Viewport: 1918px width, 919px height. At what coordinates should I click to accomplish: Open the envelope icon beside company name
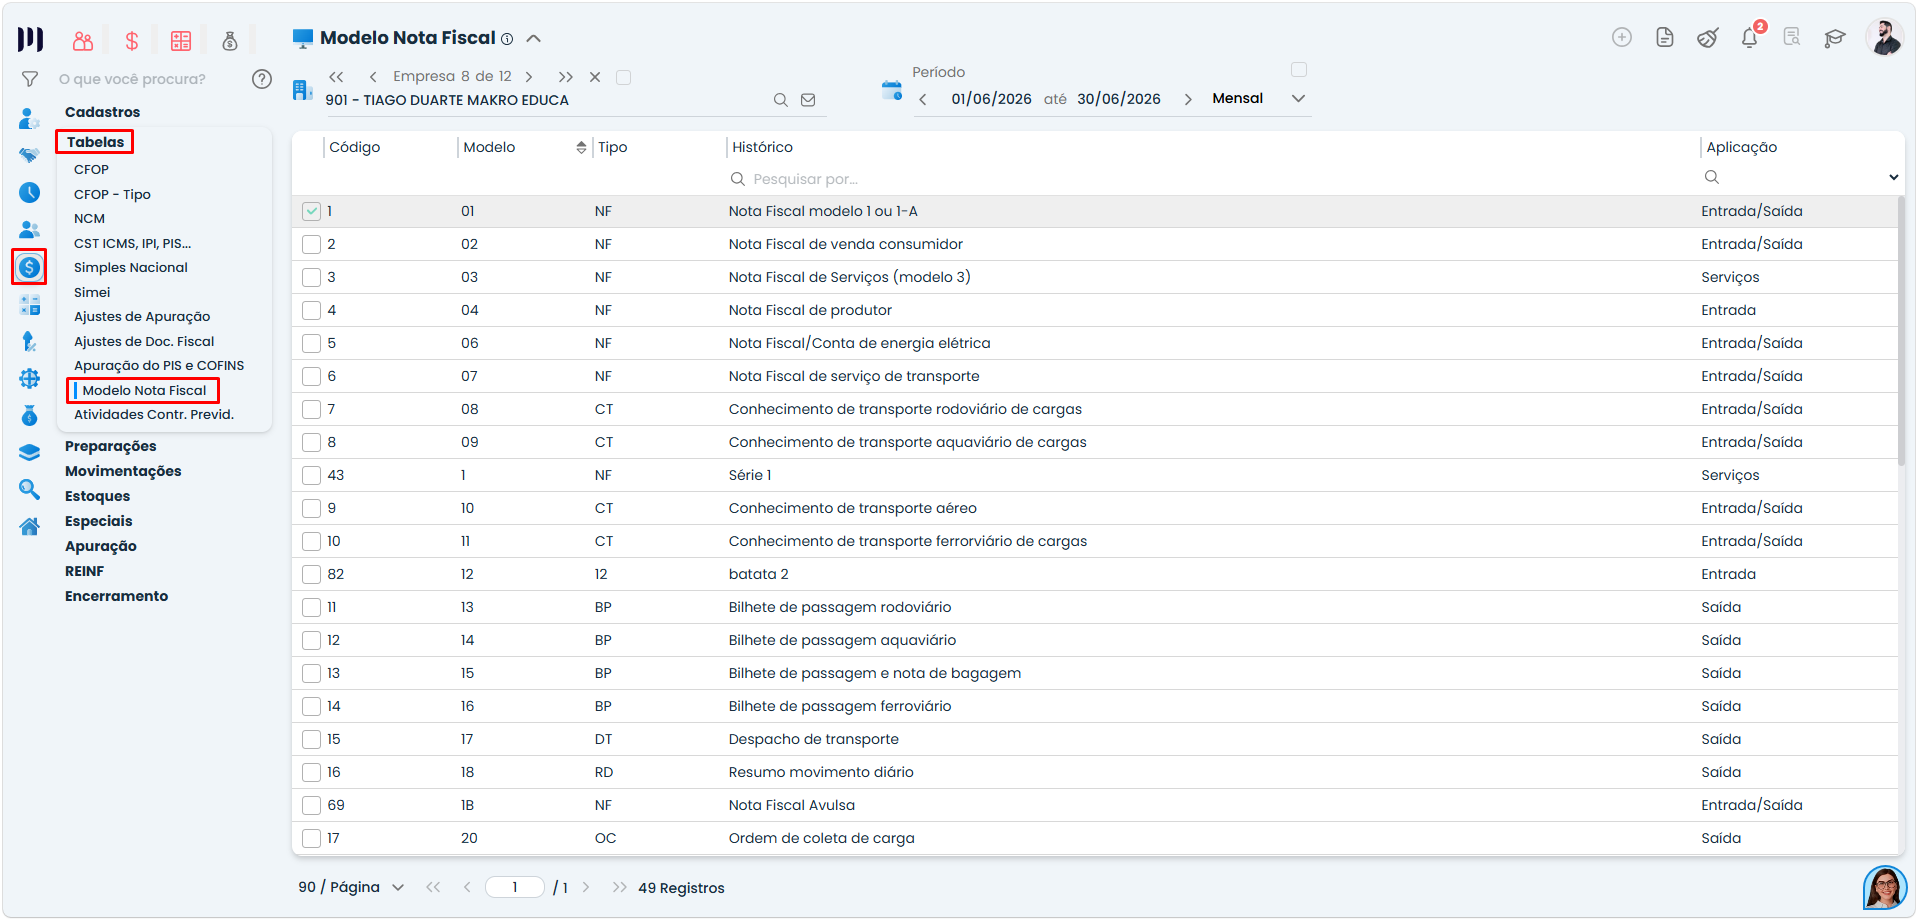(x=808, y=100)
